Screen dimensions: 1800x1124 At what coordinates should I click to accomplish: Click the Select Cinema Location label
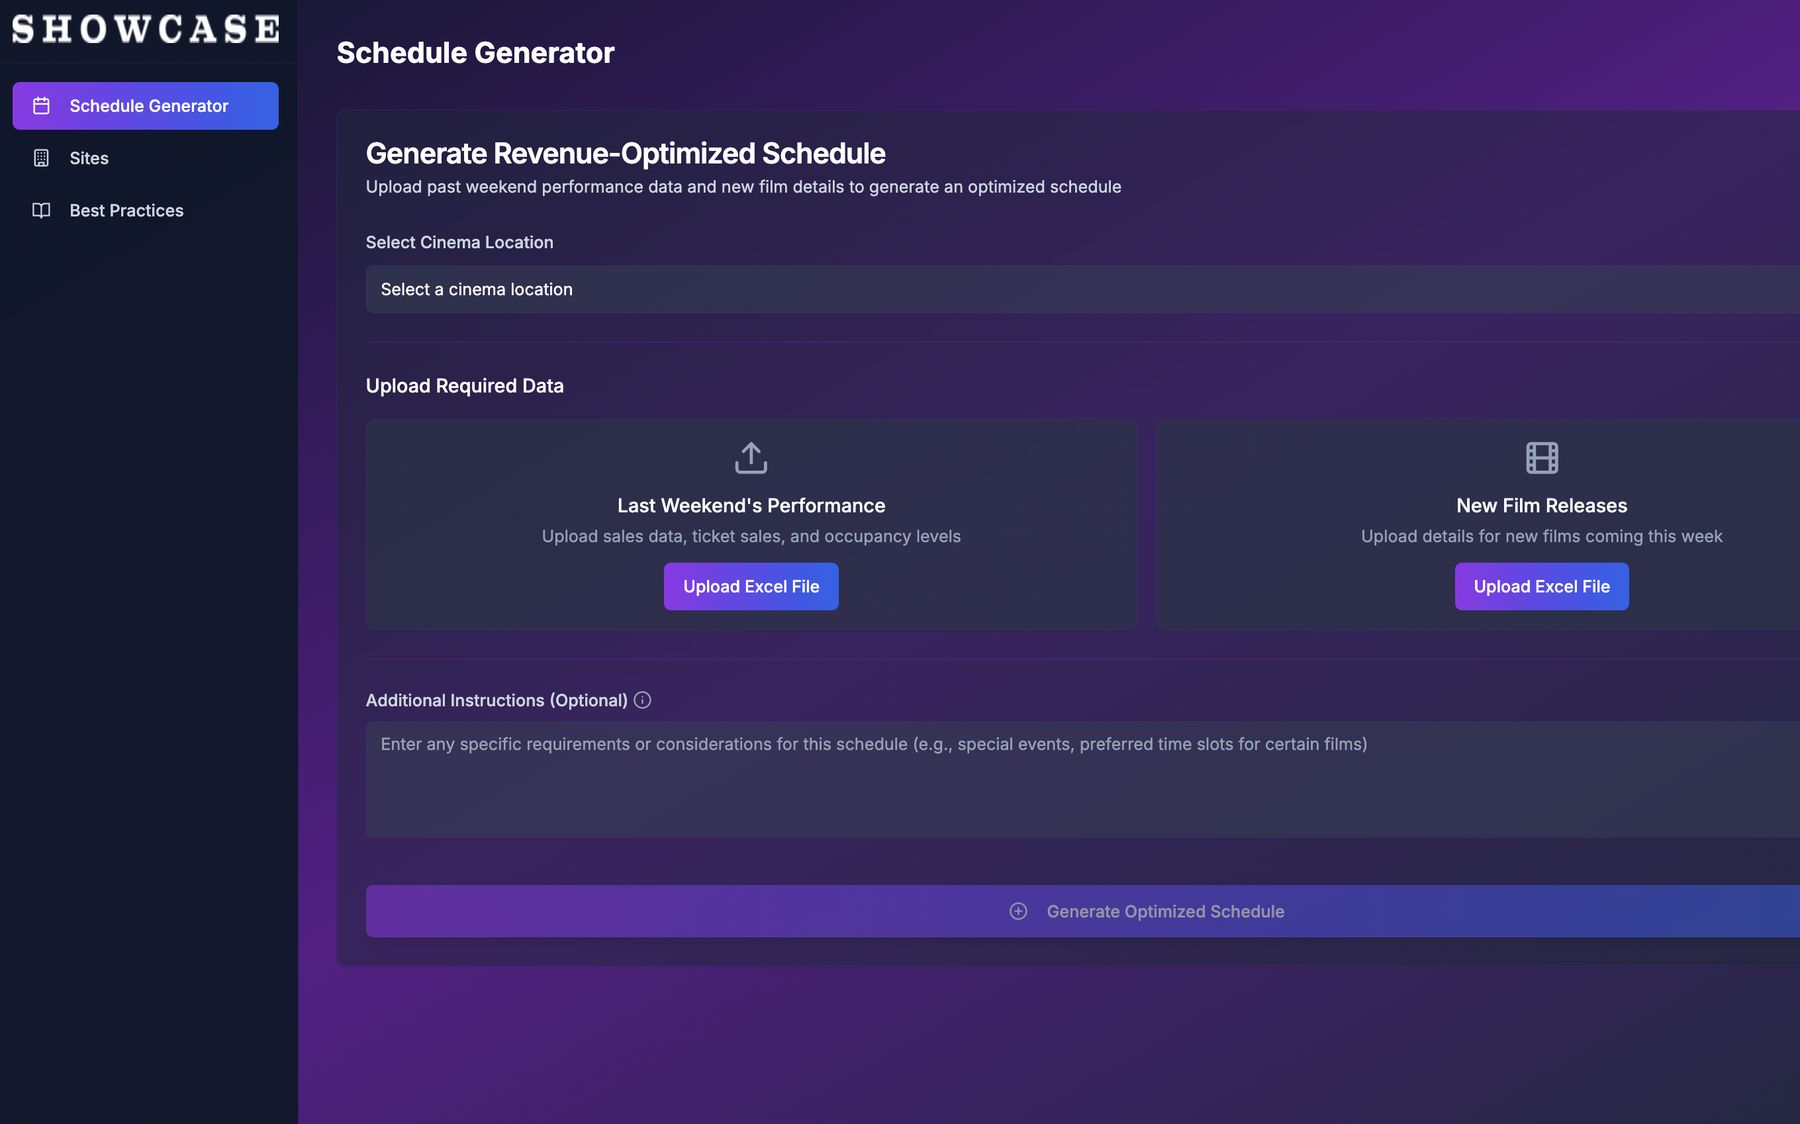(x=459, y=242)
